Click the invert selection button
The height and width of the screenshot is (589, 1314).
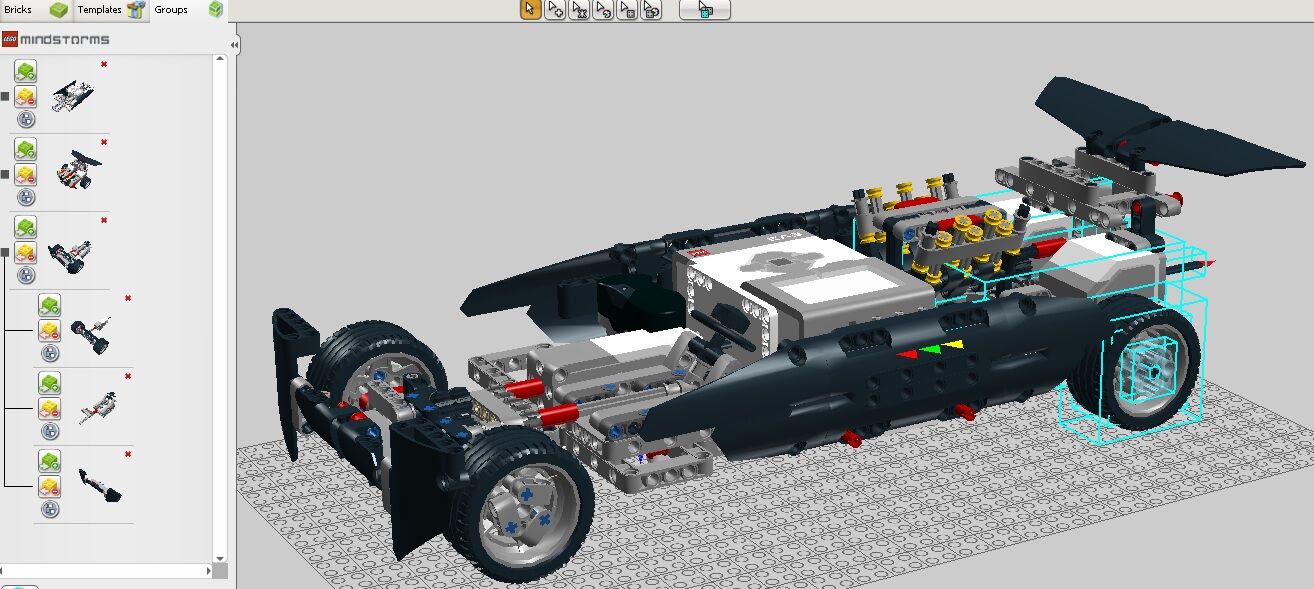coord(705,10)
